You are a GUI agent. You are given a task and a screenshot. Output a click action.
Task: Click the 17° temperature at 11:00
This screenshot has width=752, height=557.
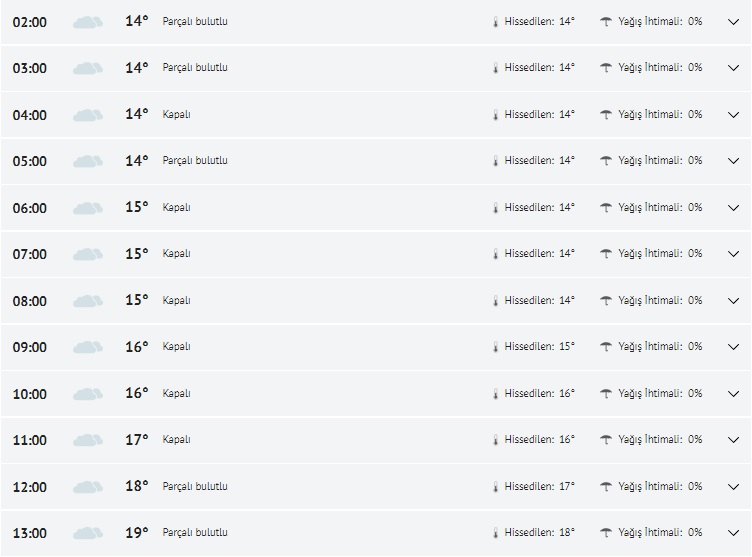[x=137, y=439]
